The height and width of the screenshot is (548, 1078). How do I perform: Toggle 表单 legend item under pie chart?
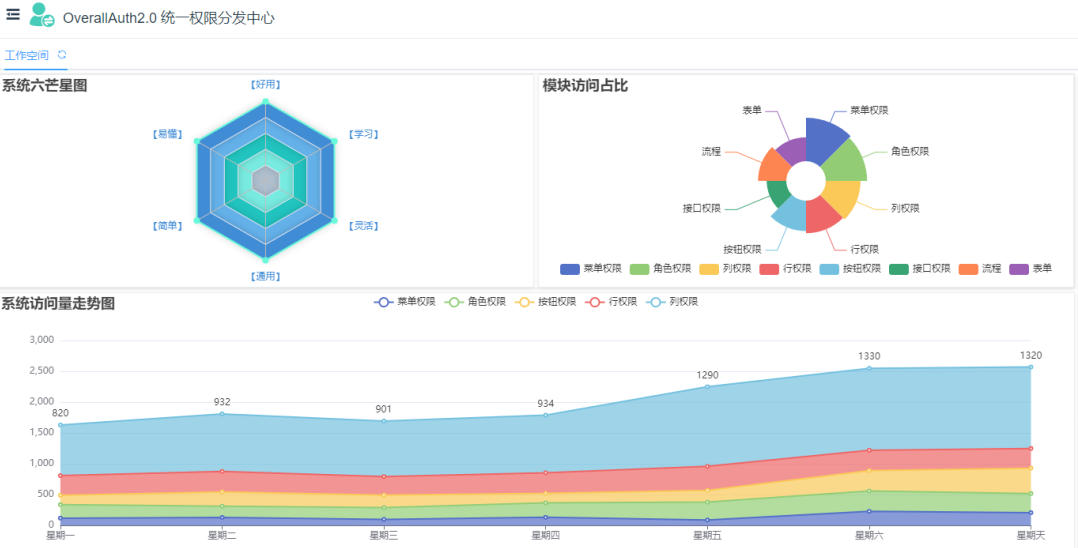[x=1031, y=269]
